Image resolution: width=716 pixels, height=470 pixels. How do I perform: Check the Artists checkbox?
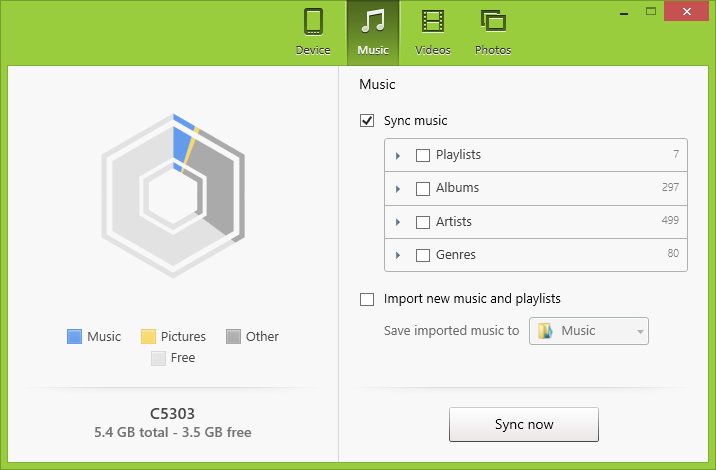(x=423, y=222)
